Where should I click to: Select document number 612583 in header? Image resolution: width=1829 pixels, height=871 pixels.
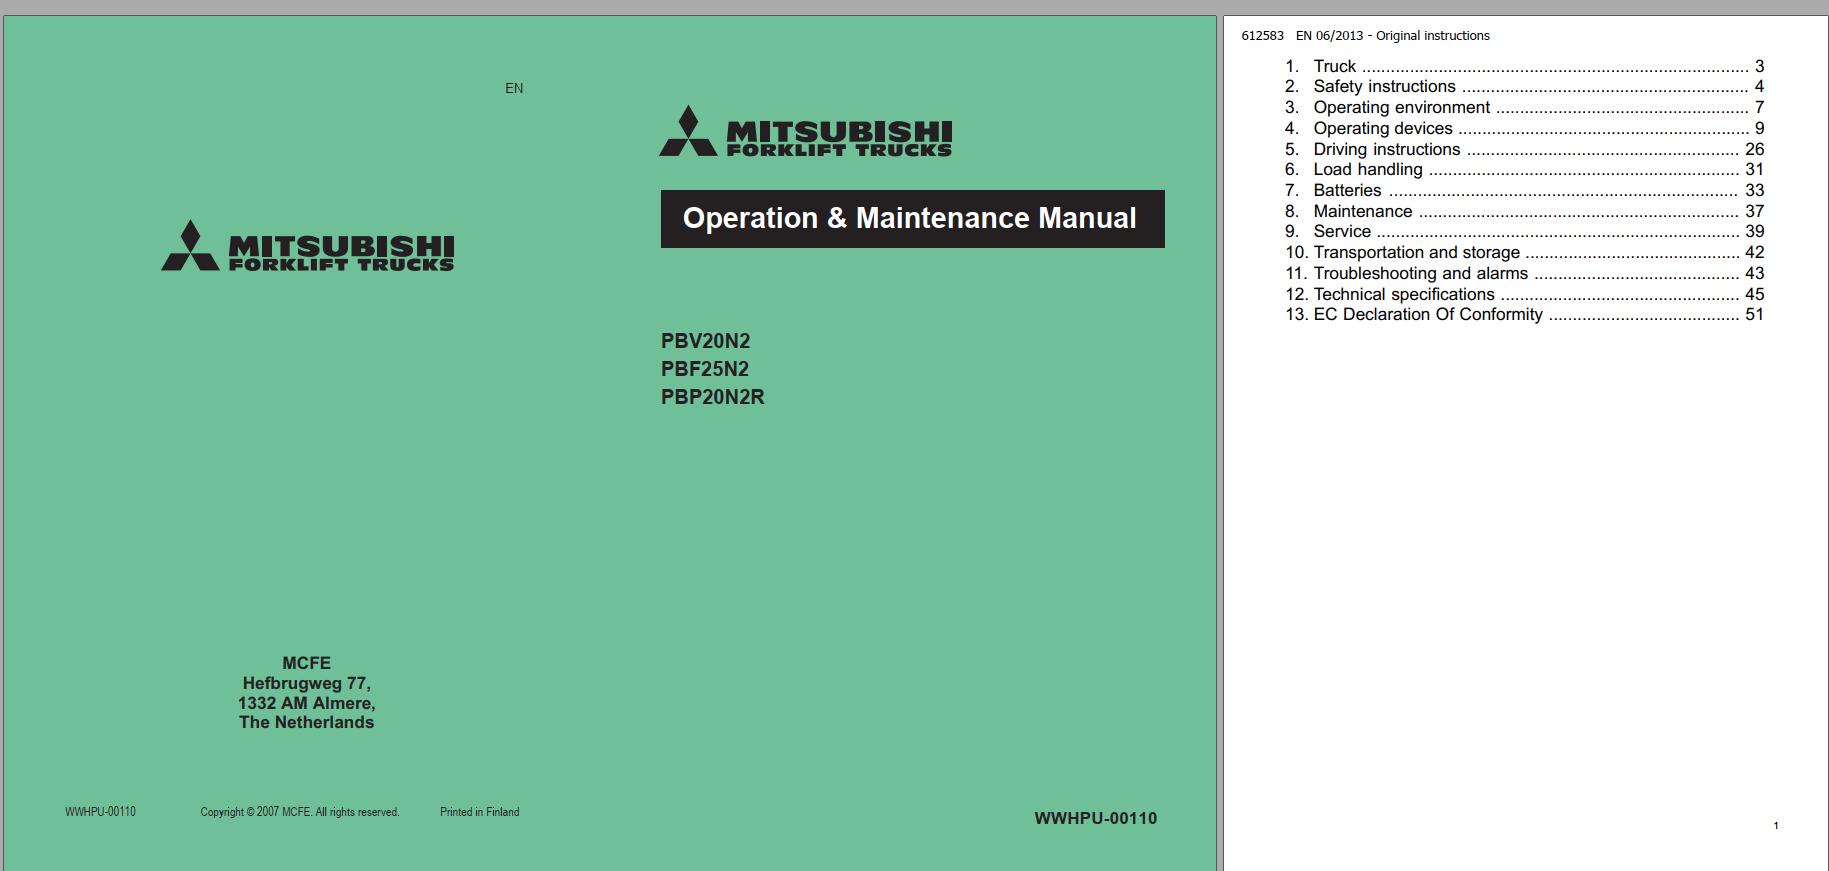(1262, 36)
